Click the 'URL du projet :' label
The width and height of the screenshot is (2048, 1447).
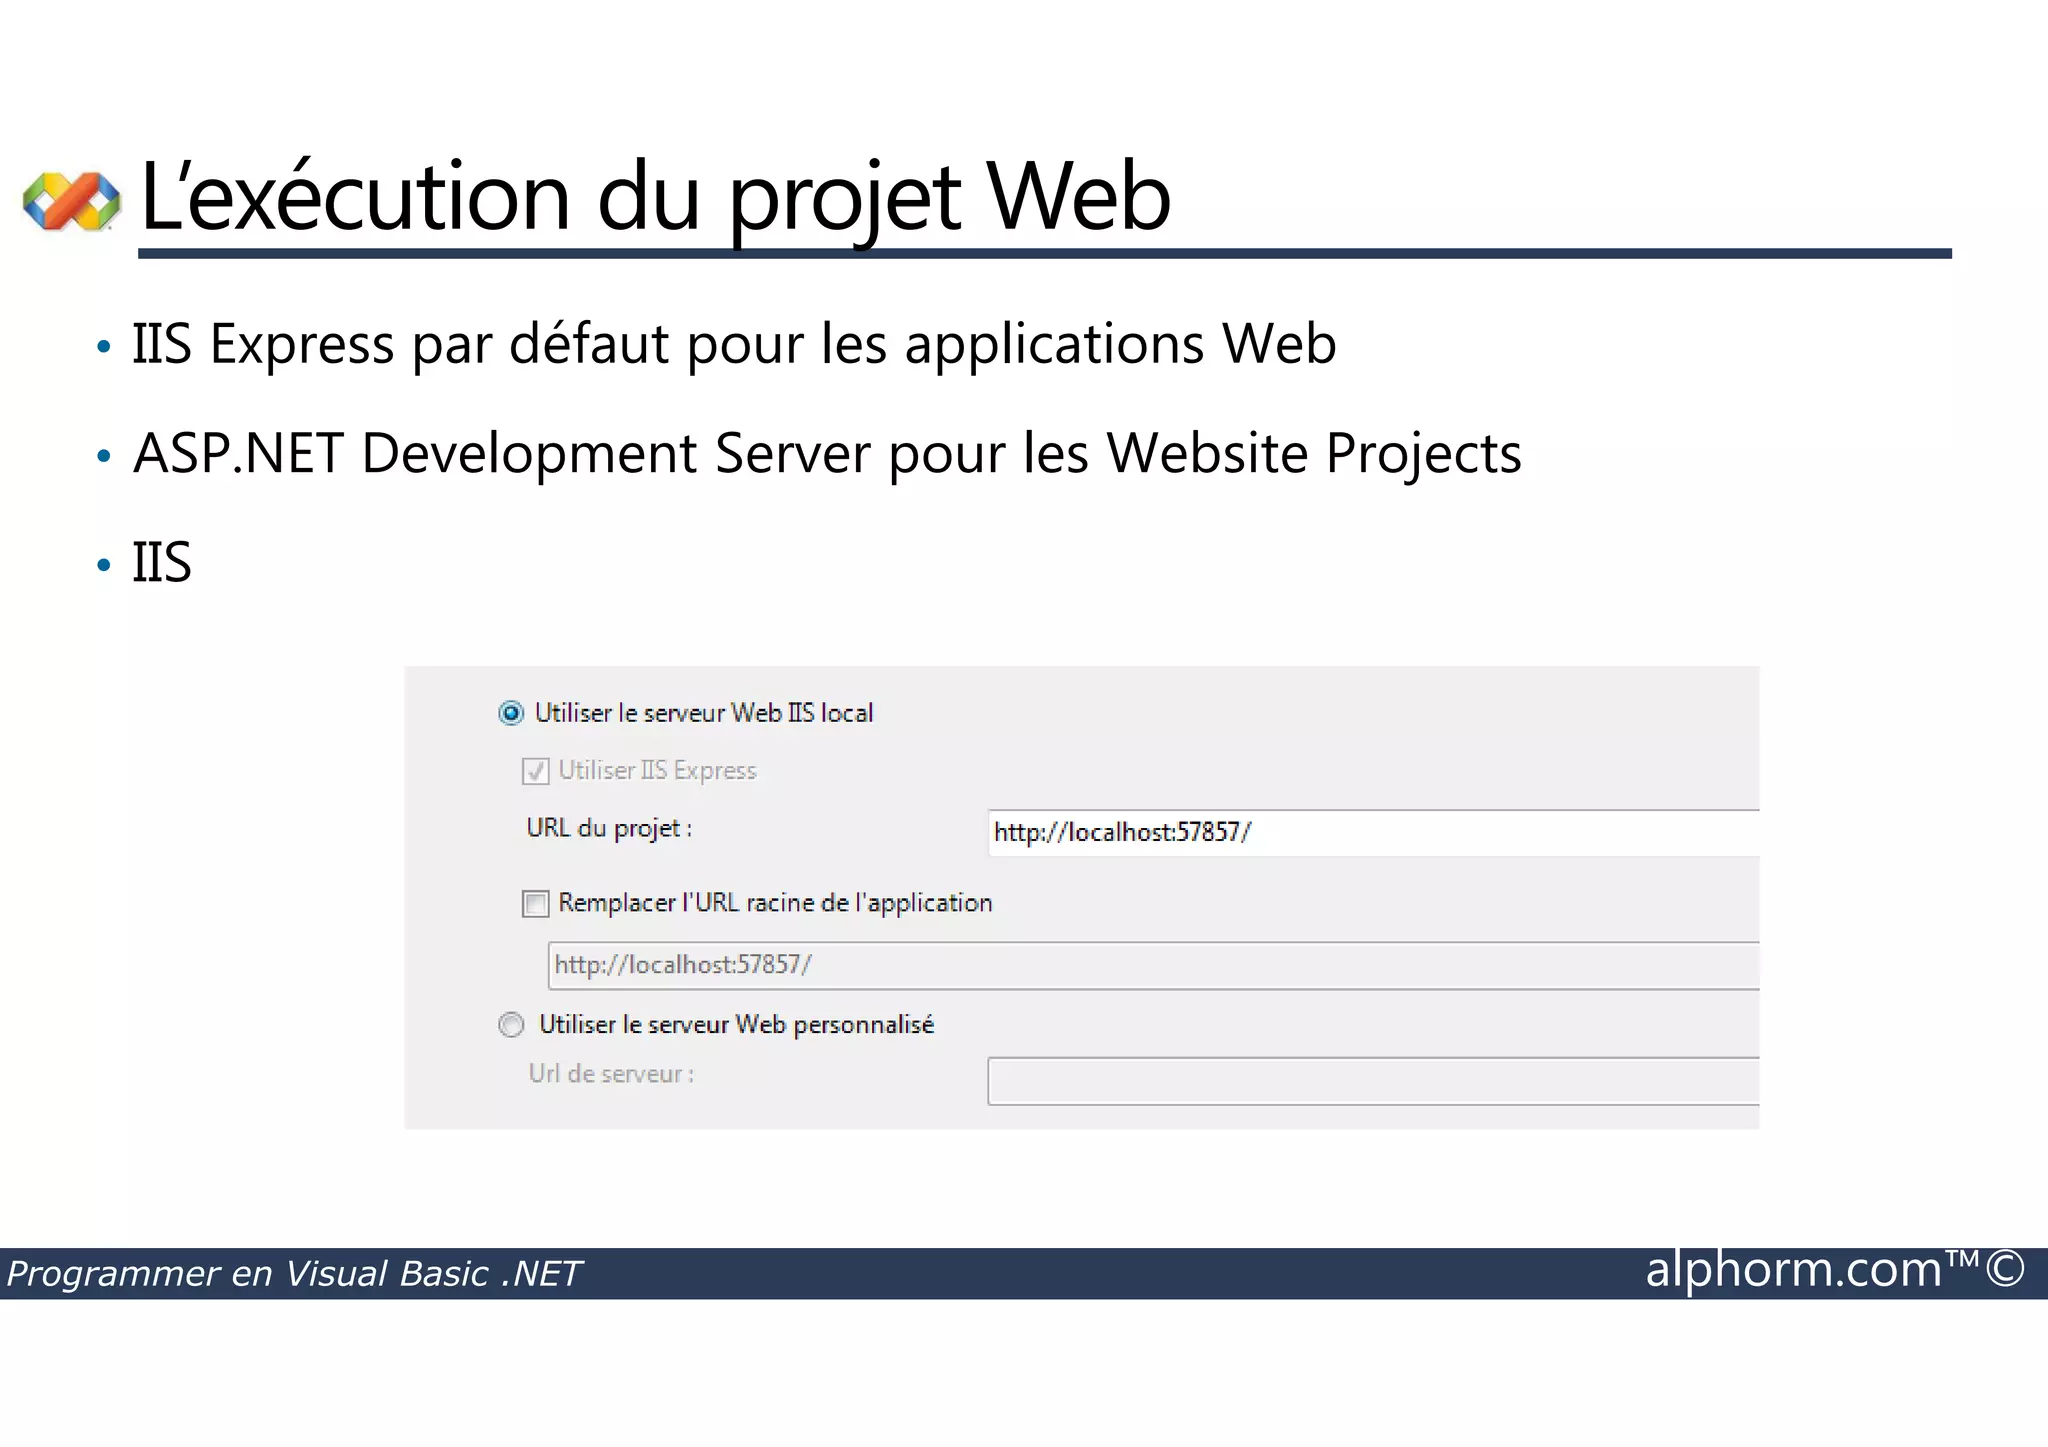(609, 829)
